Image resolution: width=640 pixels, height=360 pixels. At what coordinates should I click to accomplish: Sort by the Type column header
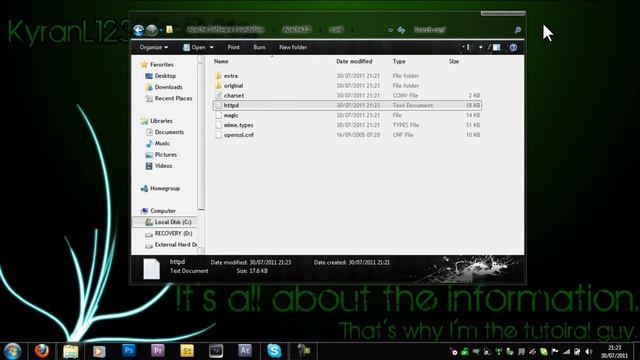[399, 61]
